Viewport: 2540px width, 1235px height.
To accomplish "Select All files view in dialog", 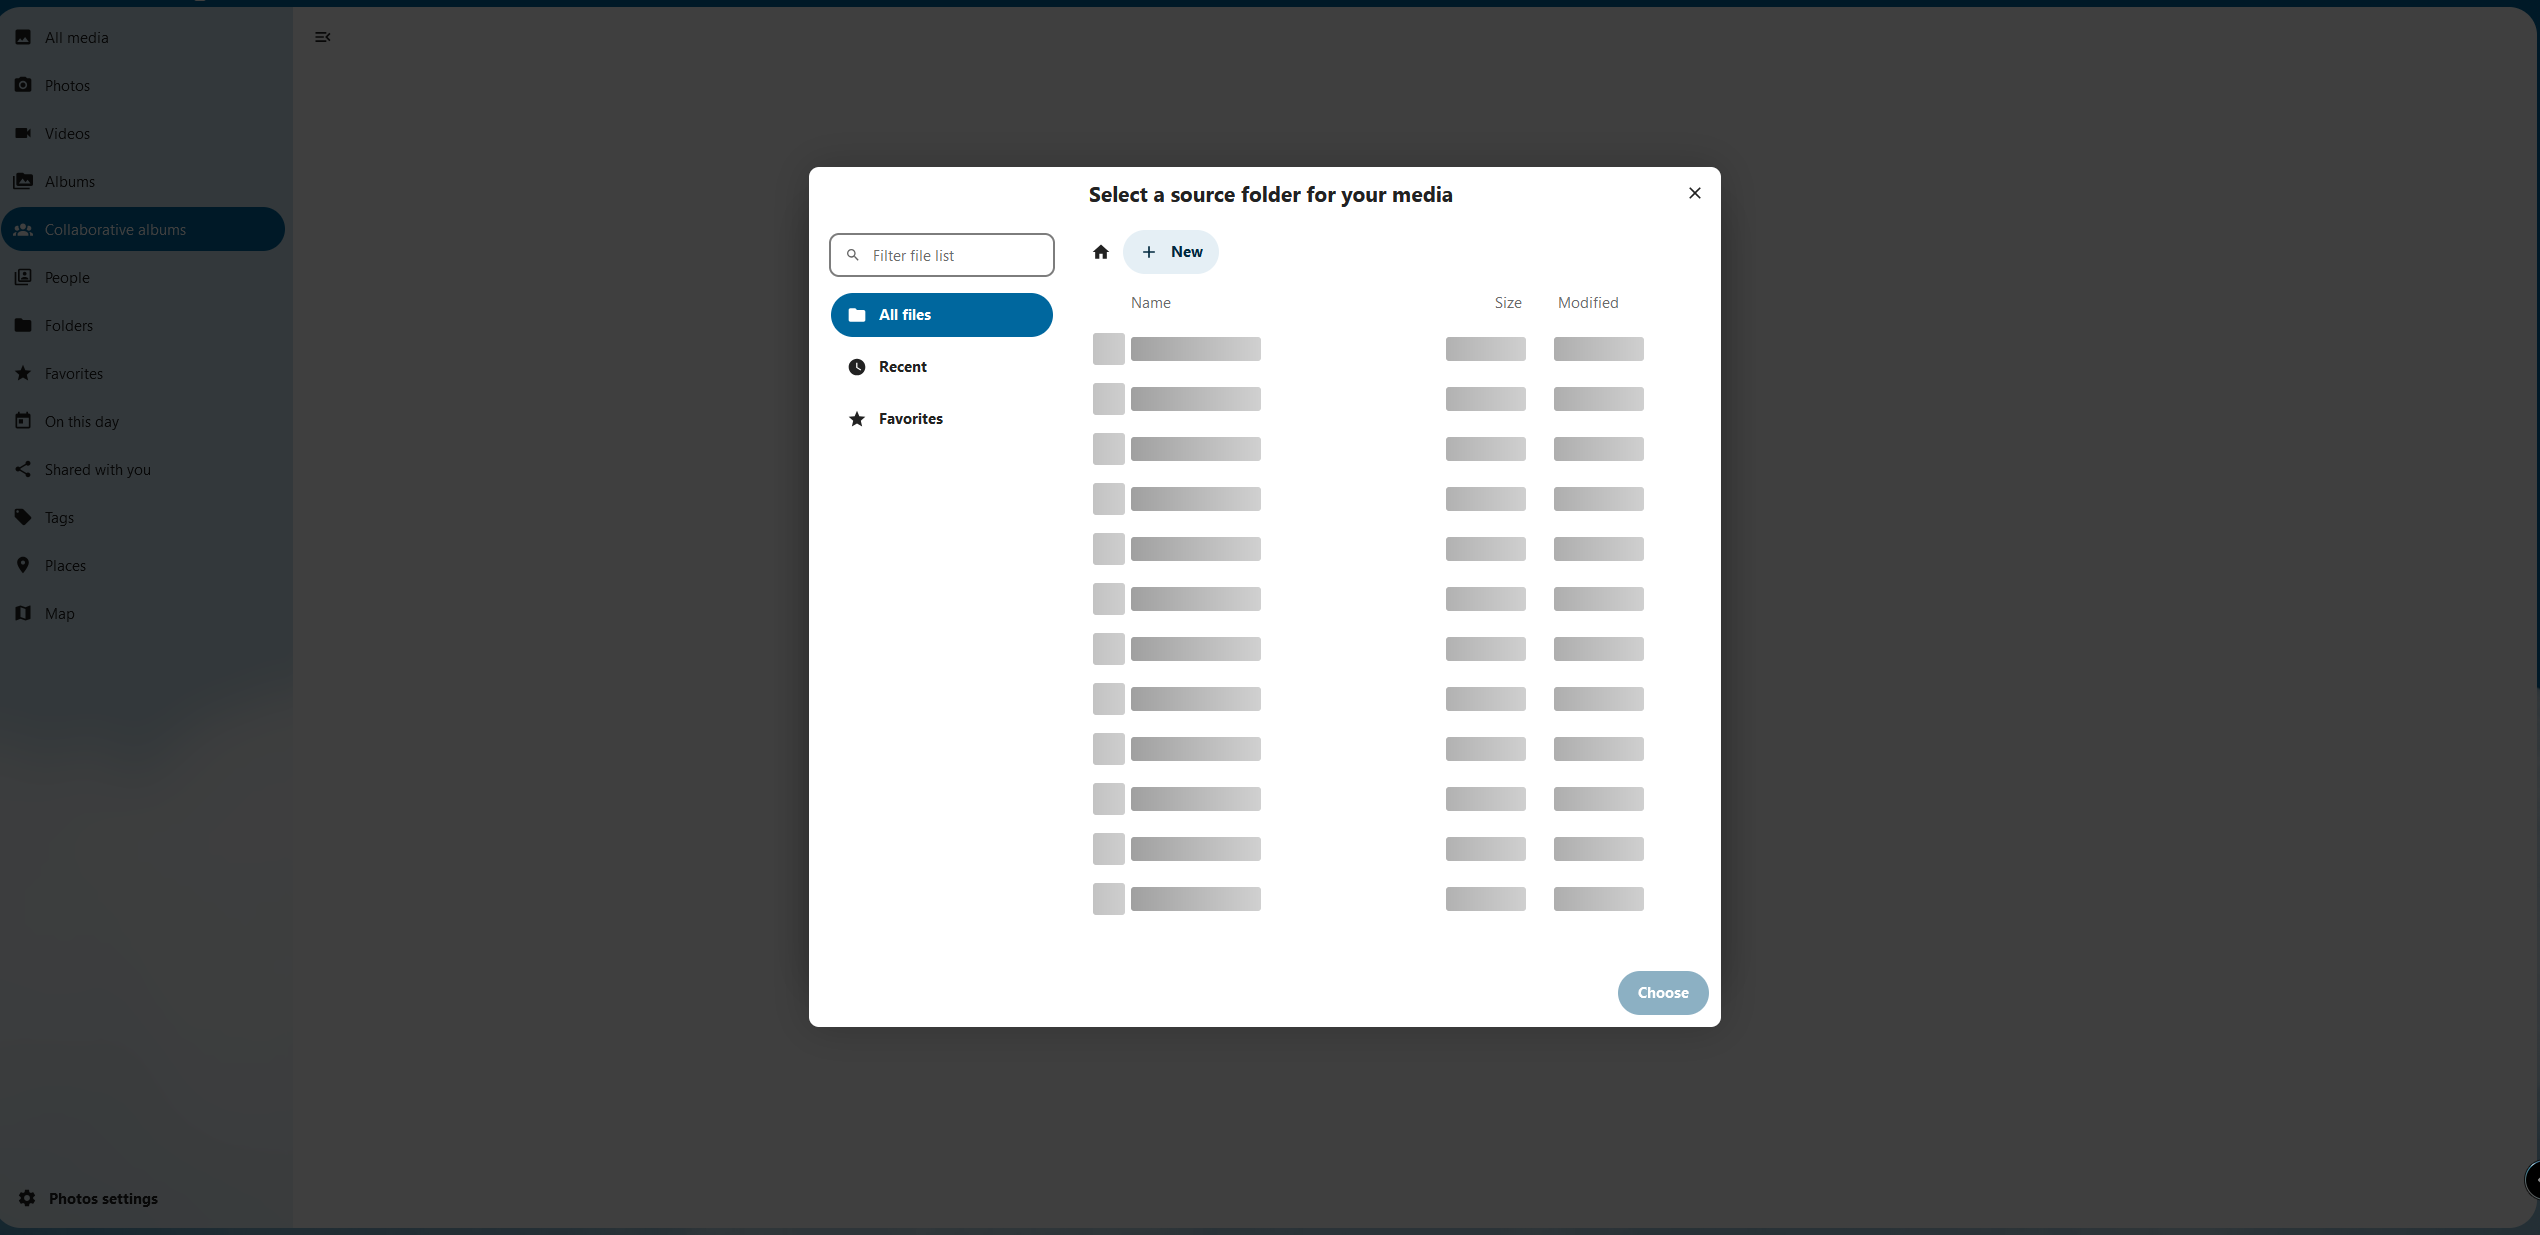I will pyautogui.click(x=941, y=315).
